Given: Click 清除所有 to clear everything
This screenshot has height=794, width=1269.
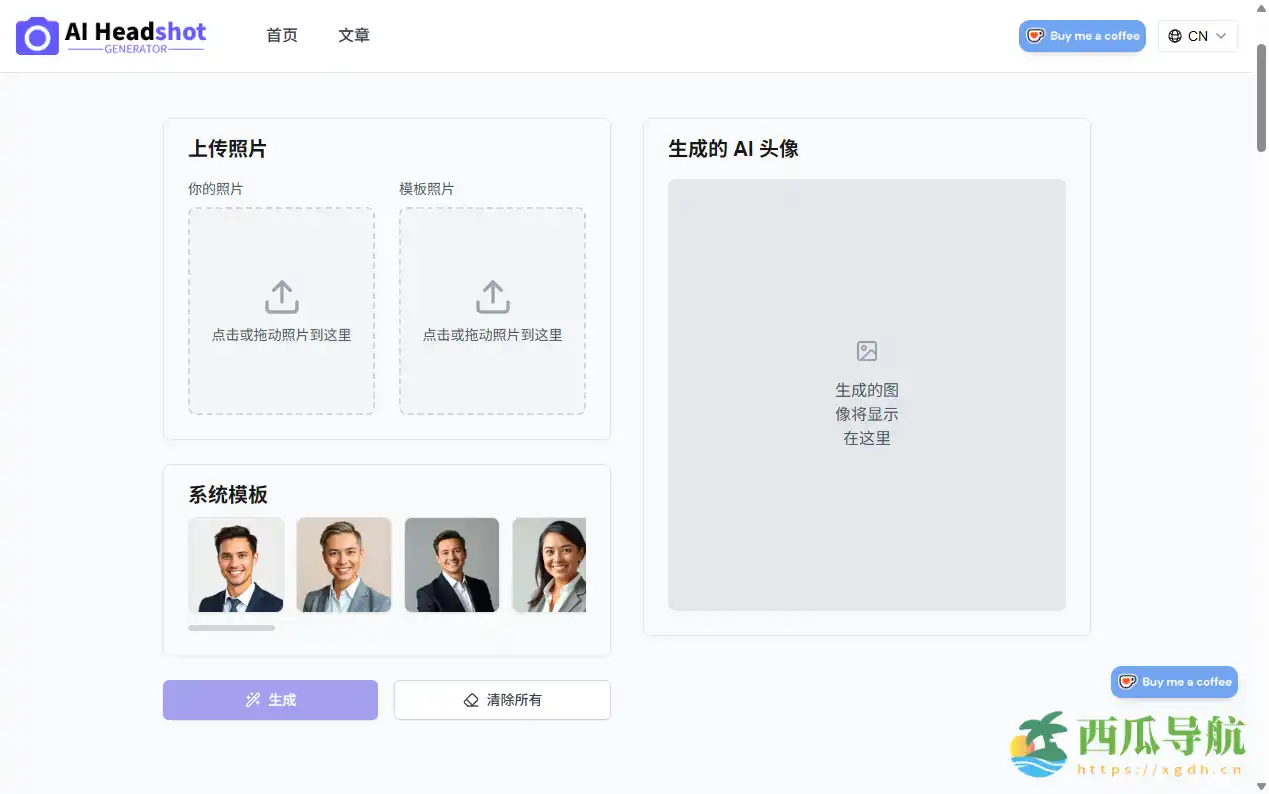Looking at the screenshot, I should [x=502, y=700].
